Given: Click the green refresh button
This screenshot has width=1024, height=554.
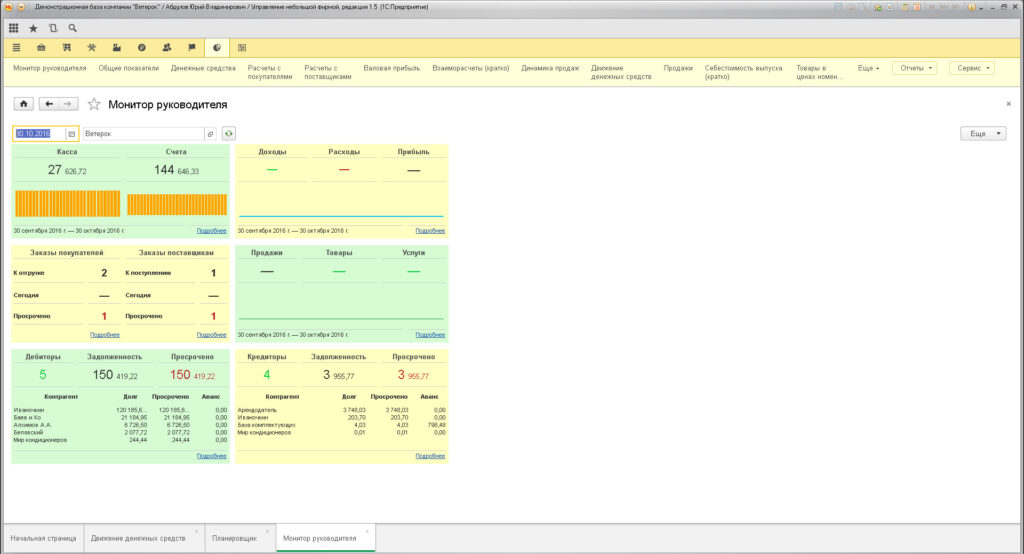Looking at the screenshot, I should pyautogui.click(x=229, y=133).
